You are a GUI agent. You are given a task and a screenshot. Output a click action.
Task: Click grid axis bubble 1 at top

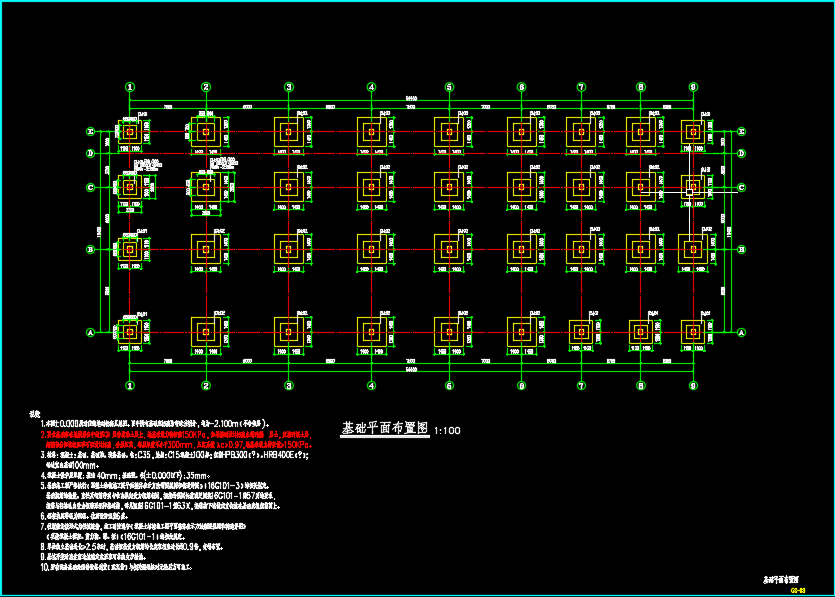coord(130,87)
